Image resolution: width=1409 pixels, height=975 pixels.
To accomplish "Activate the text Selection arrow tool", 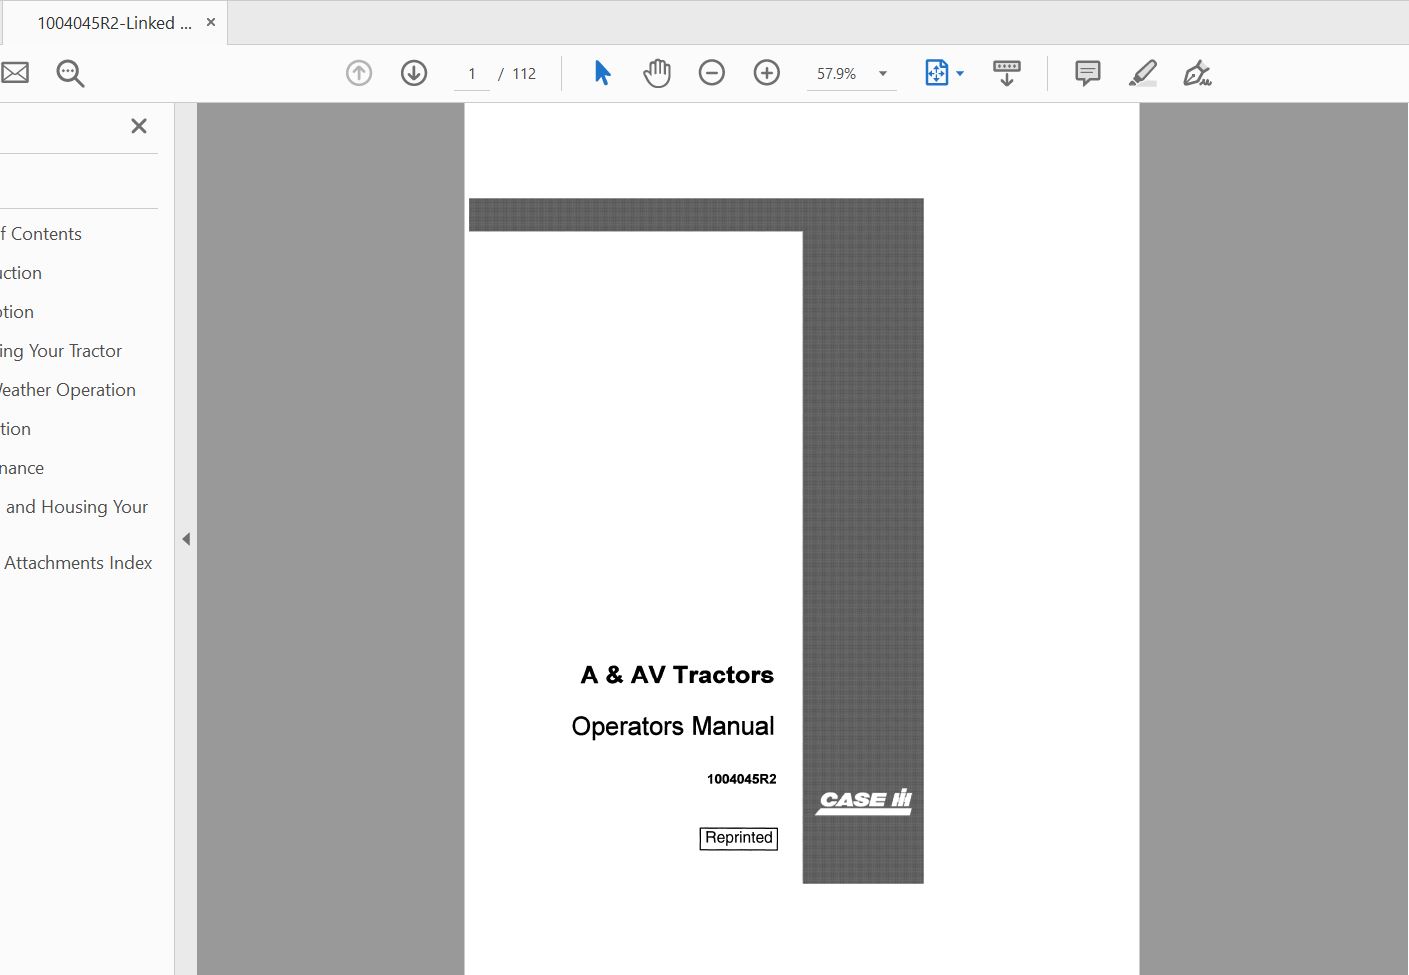I will tap(601, 72).
